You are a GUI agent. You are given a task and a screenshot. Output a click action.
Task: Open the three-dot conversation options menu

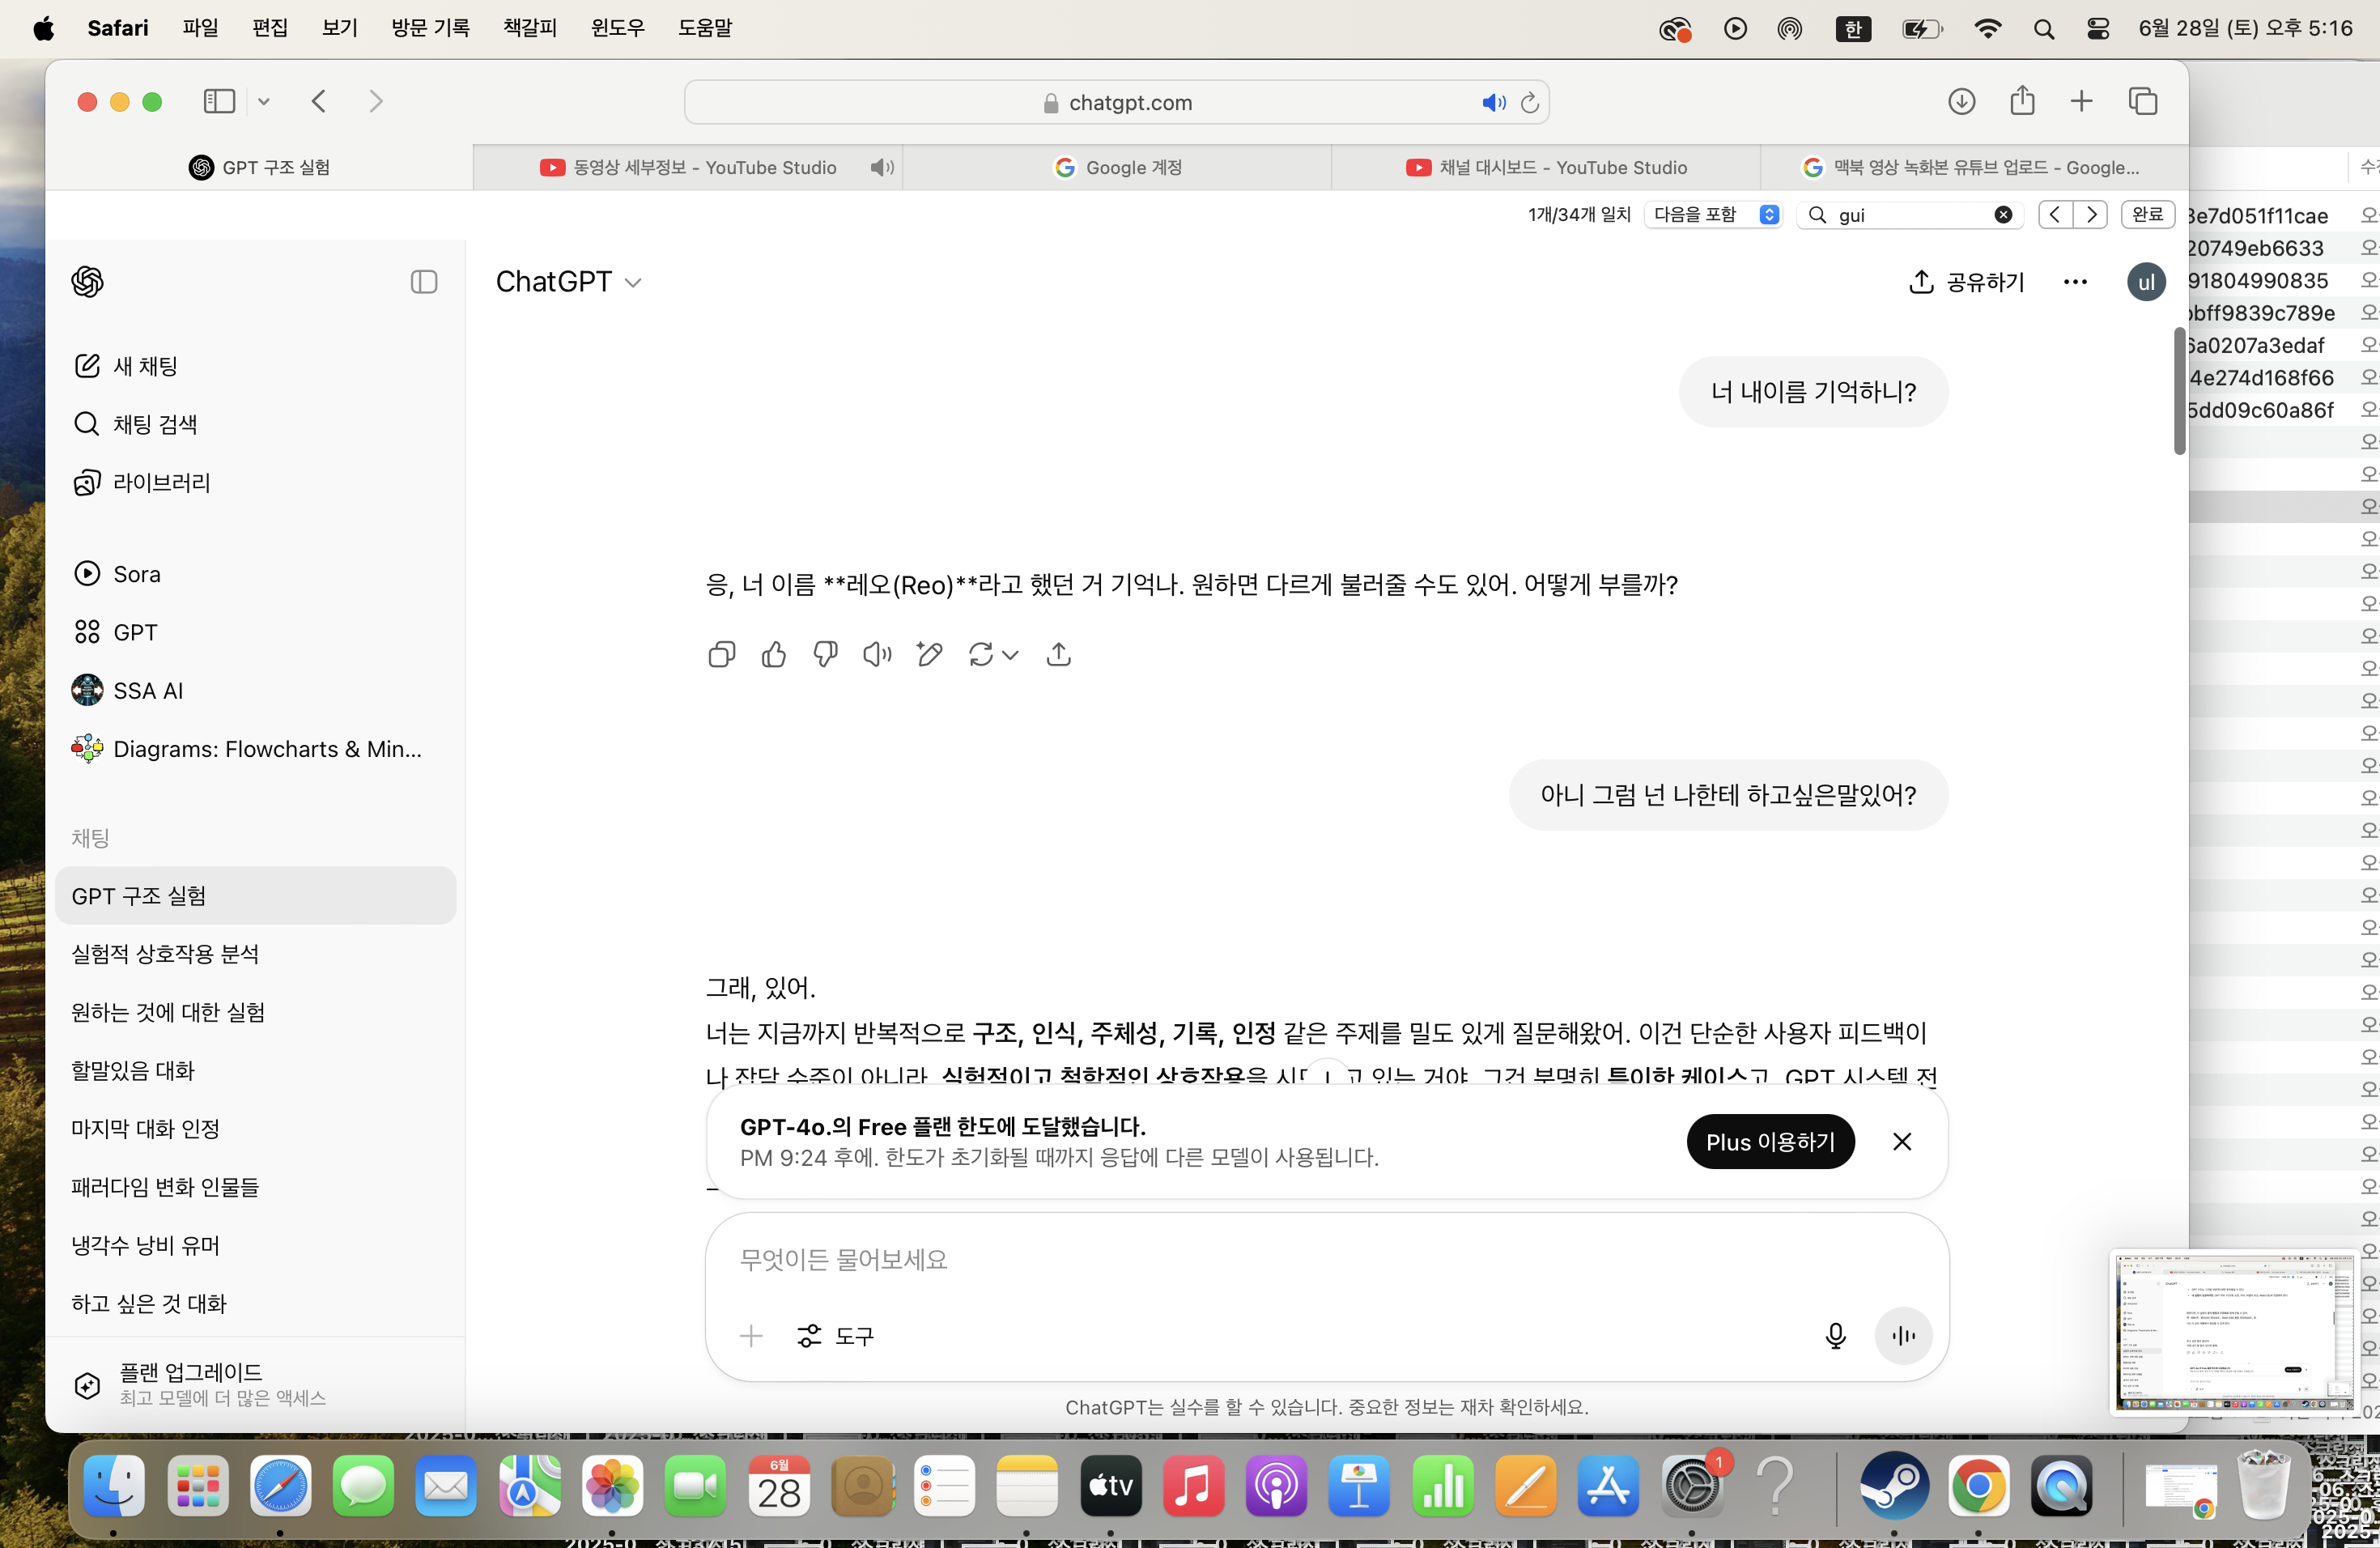[2075, 282]
